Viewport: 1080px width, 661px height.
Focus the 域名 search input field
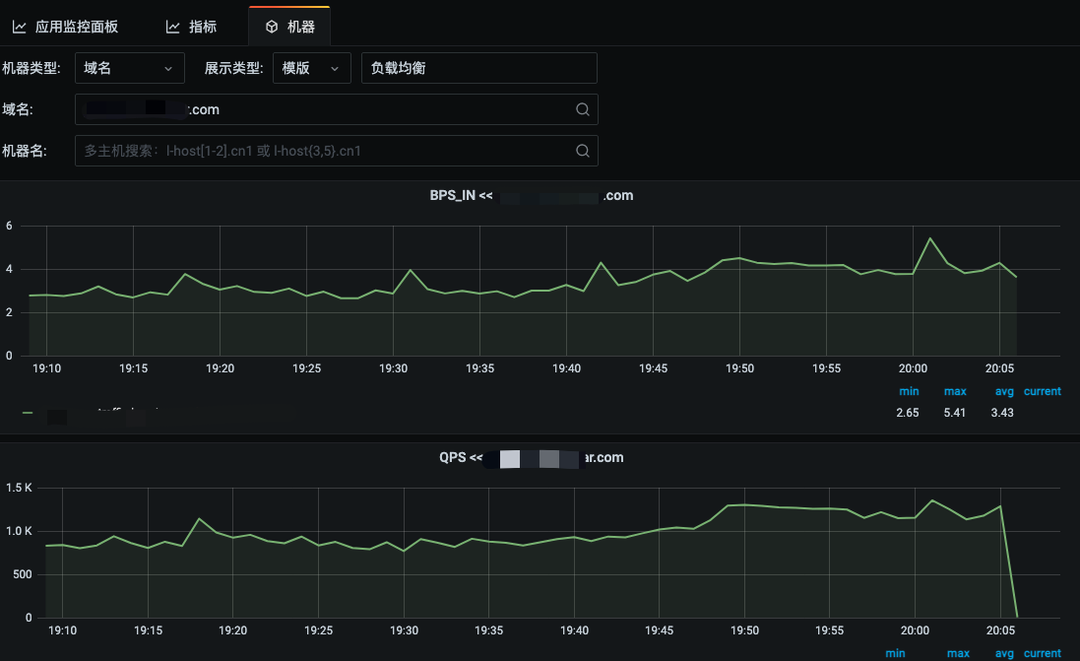(336, 109)
